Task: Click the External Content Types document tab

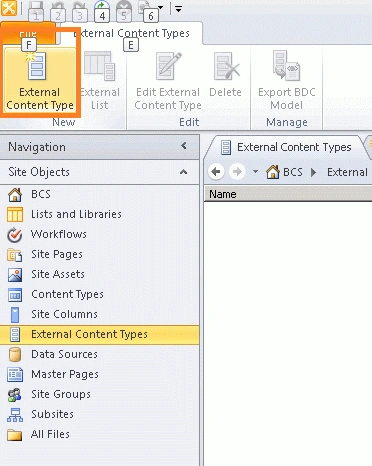Action: (285, 147)
